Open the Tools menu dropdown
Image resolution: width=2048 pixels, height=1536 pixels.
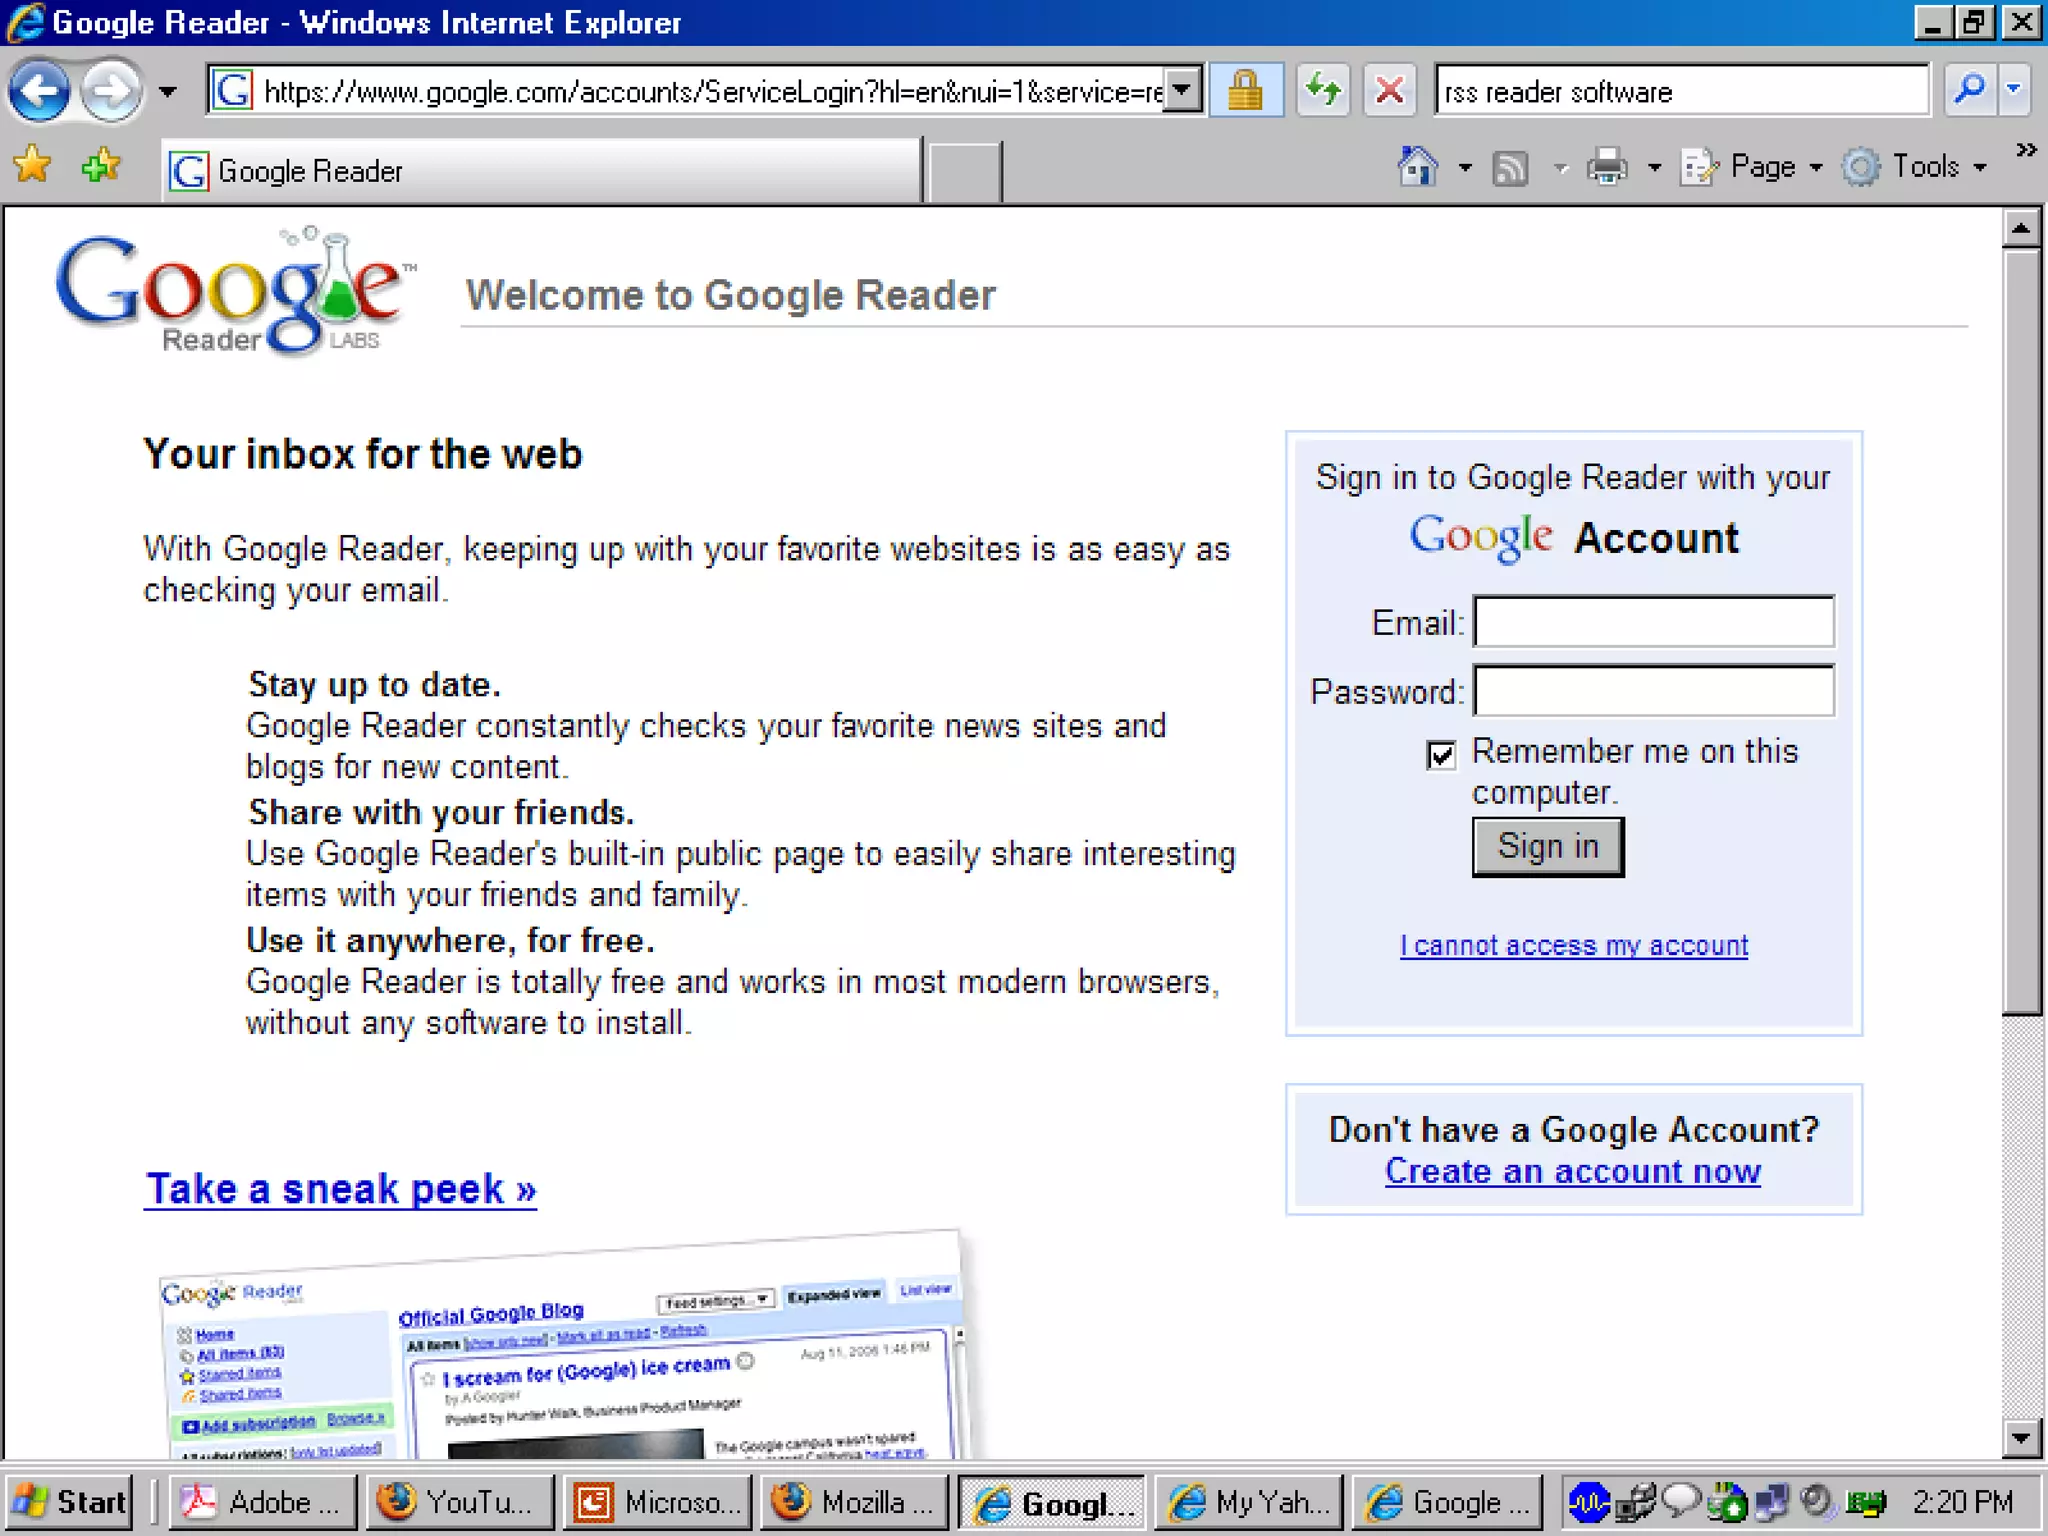(x=1926, y=167)
